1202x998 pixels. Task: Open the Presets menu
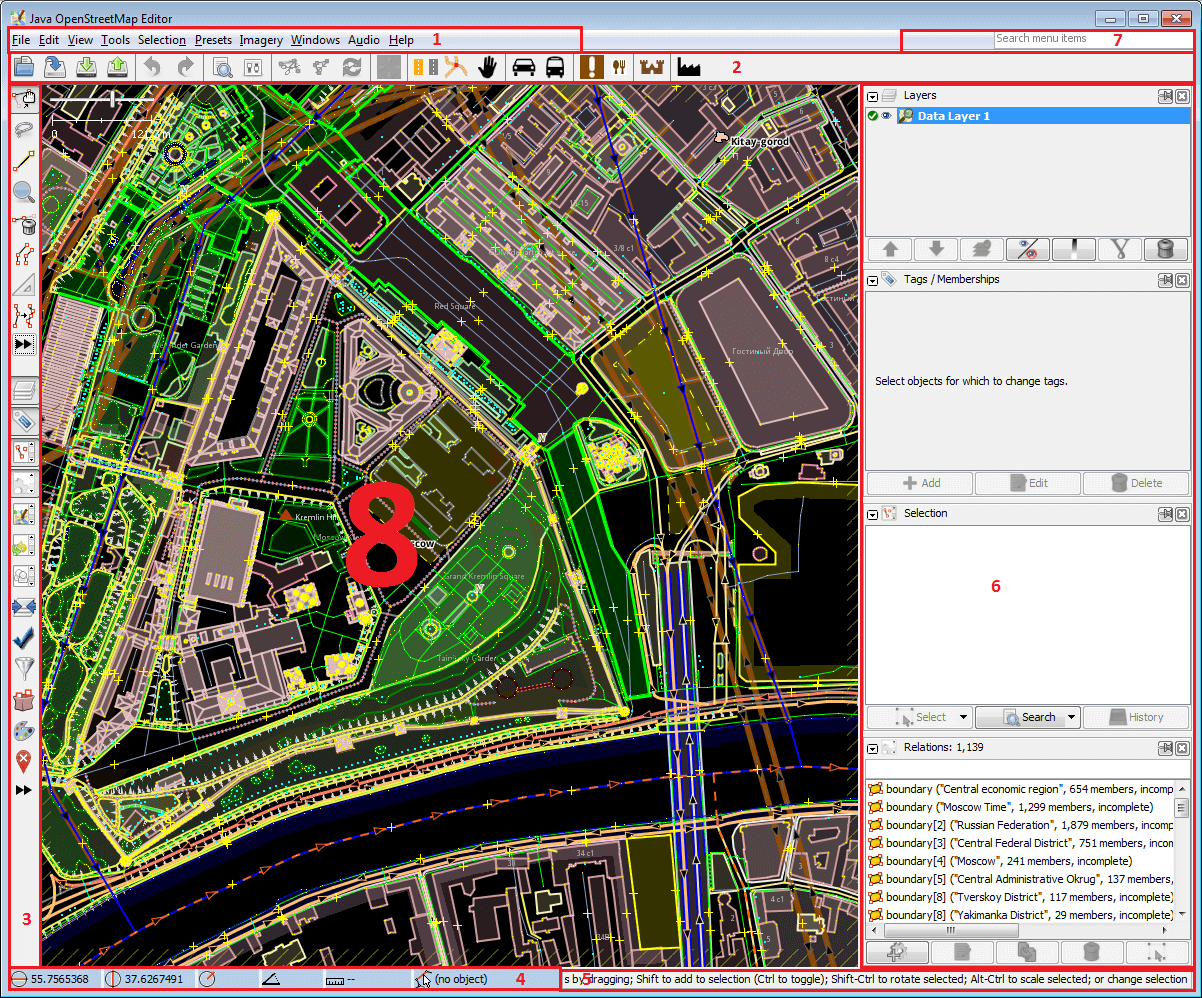coord(213,40)
